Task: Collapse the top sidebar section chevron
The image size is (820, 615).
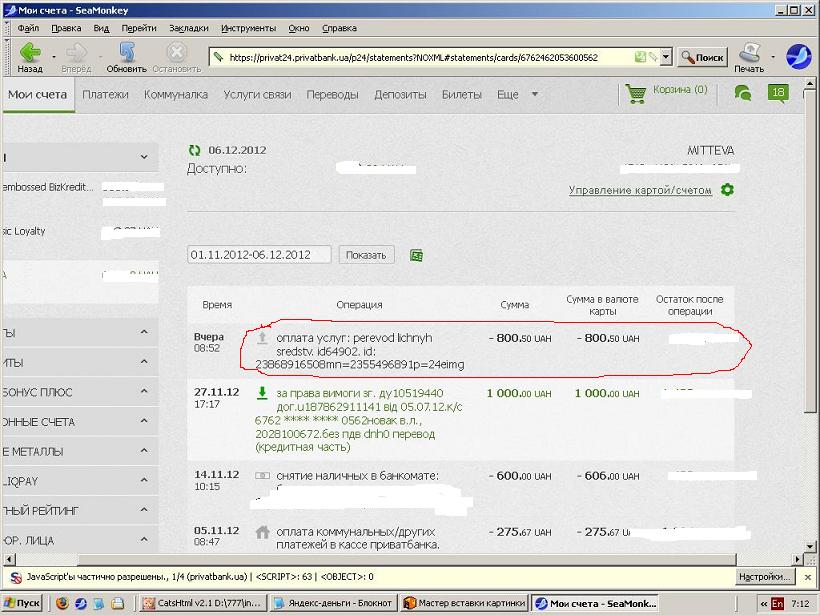Action: tap(144, 157)
